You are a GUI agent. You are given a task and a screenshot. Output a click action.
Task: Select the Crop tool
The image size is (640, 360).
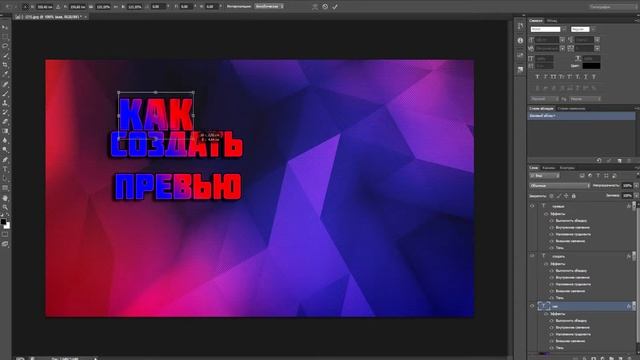(x=5, y=65)
